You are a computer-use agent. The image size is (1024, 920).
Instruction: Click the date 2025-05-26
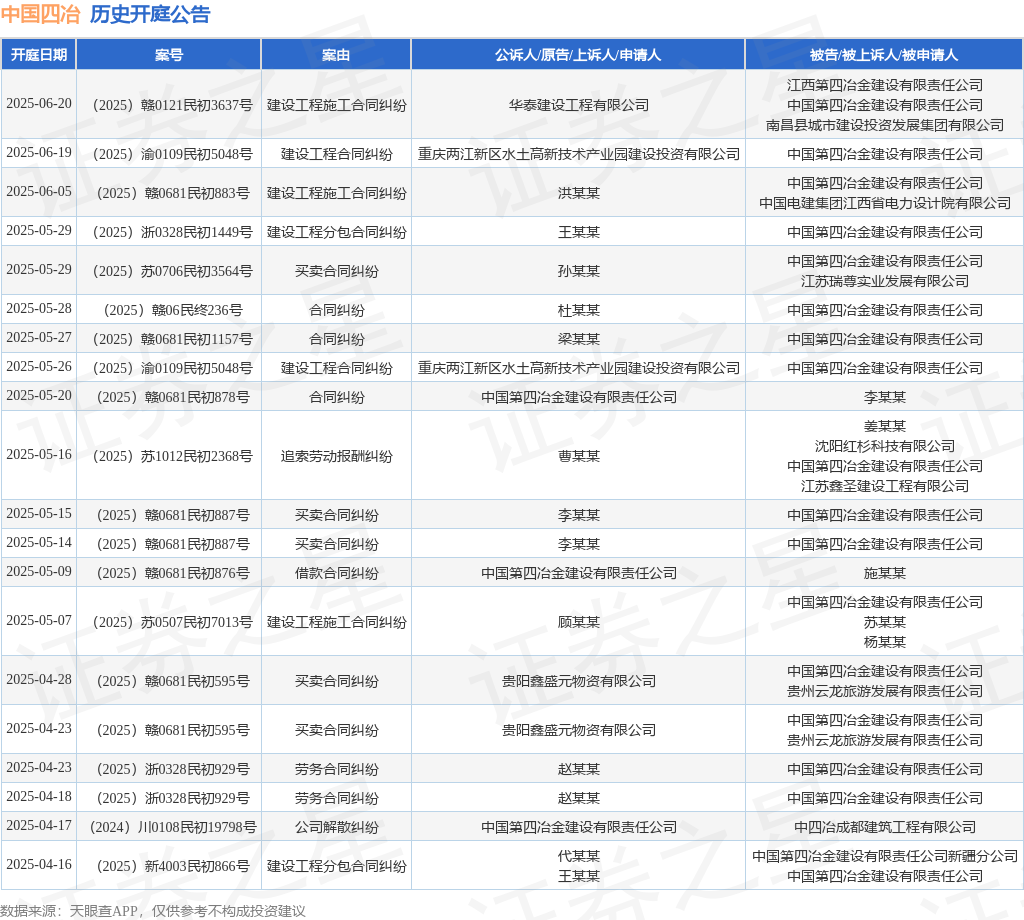point(39,366)
